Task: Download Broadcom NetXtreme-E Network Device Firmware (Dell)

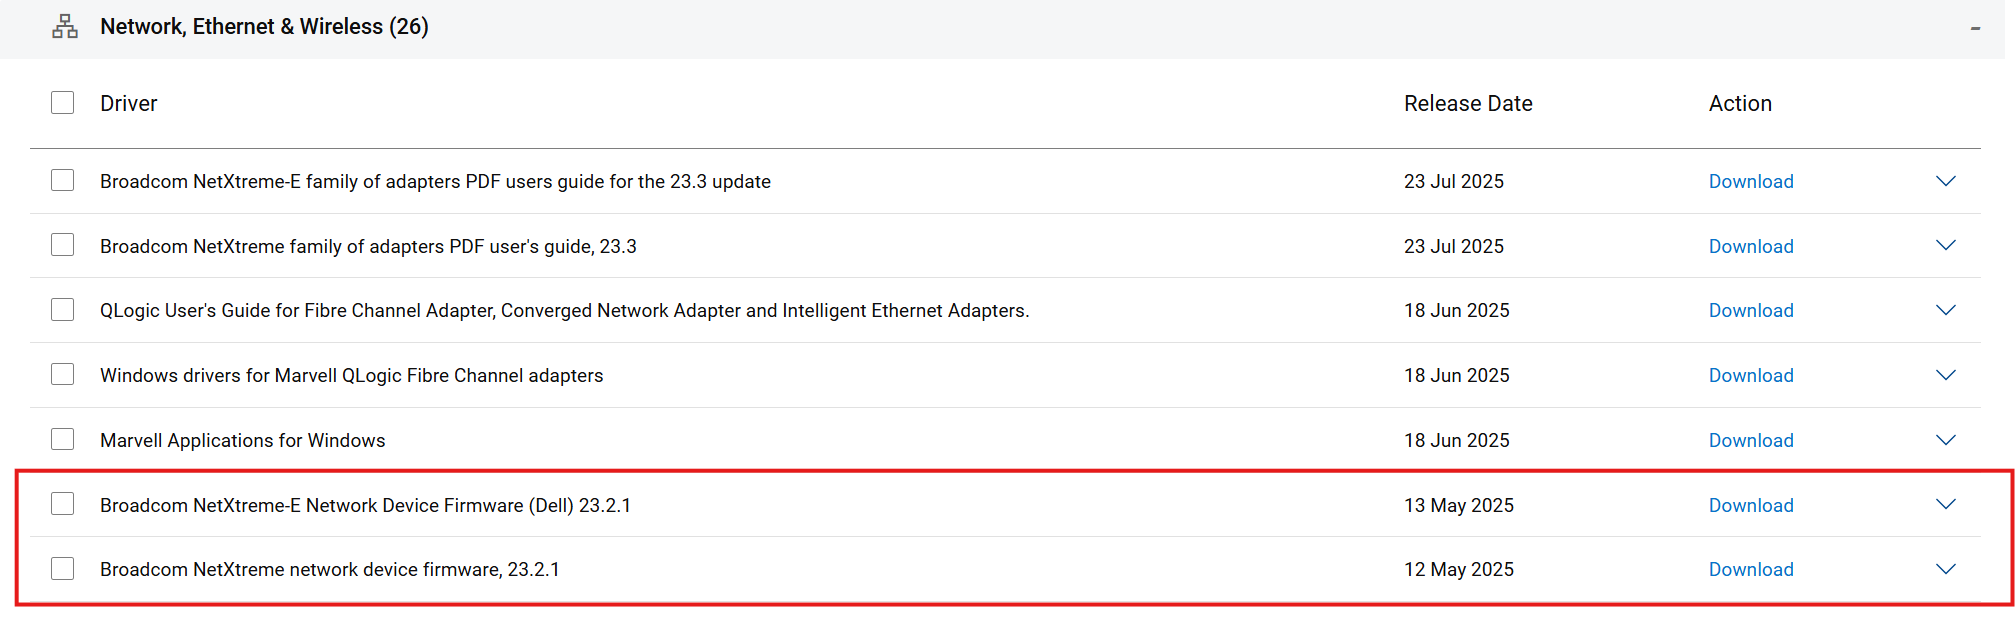Action: click(1751, 505)
